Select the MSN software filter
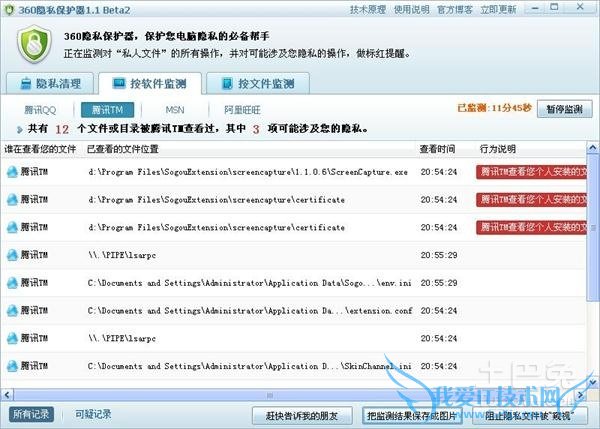 click(x=175, y=110)
